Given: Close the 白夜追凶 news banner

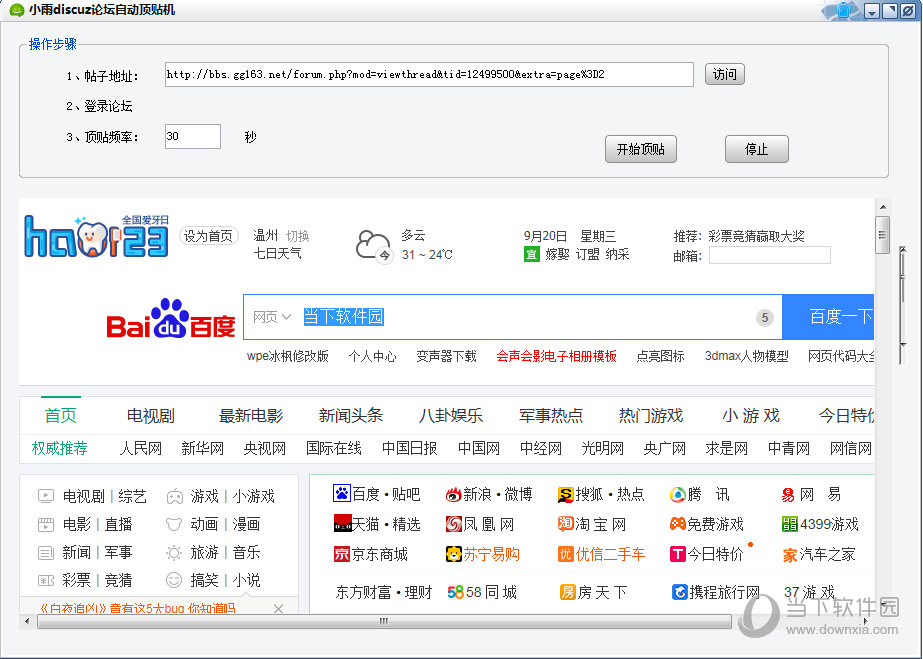Looking at the screenshot, I should 278,608.
